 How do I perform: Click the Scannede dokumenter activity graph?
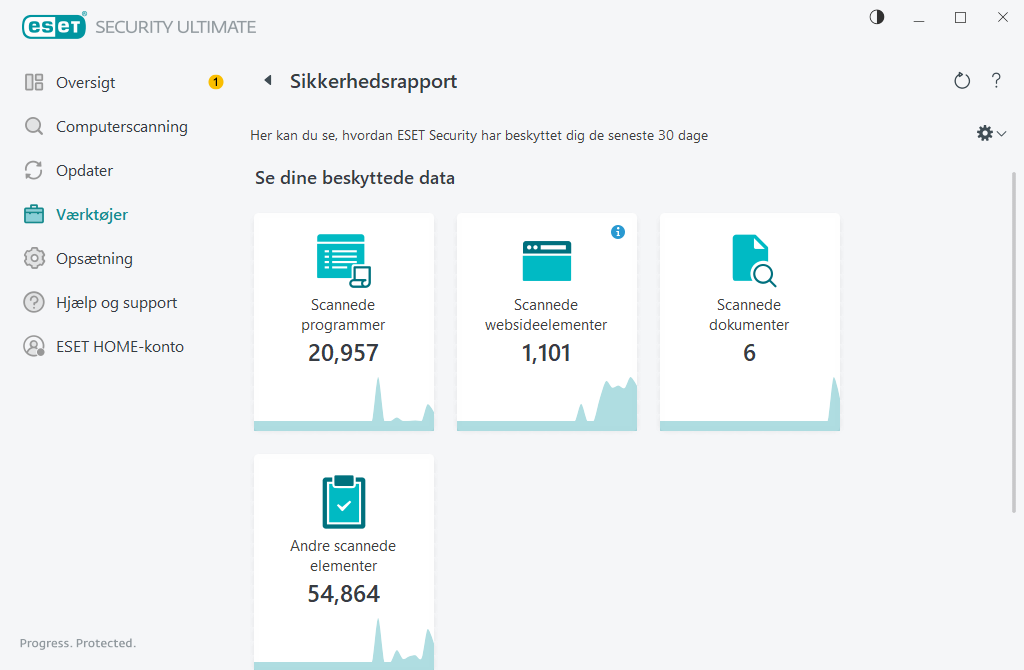point(750,404)
